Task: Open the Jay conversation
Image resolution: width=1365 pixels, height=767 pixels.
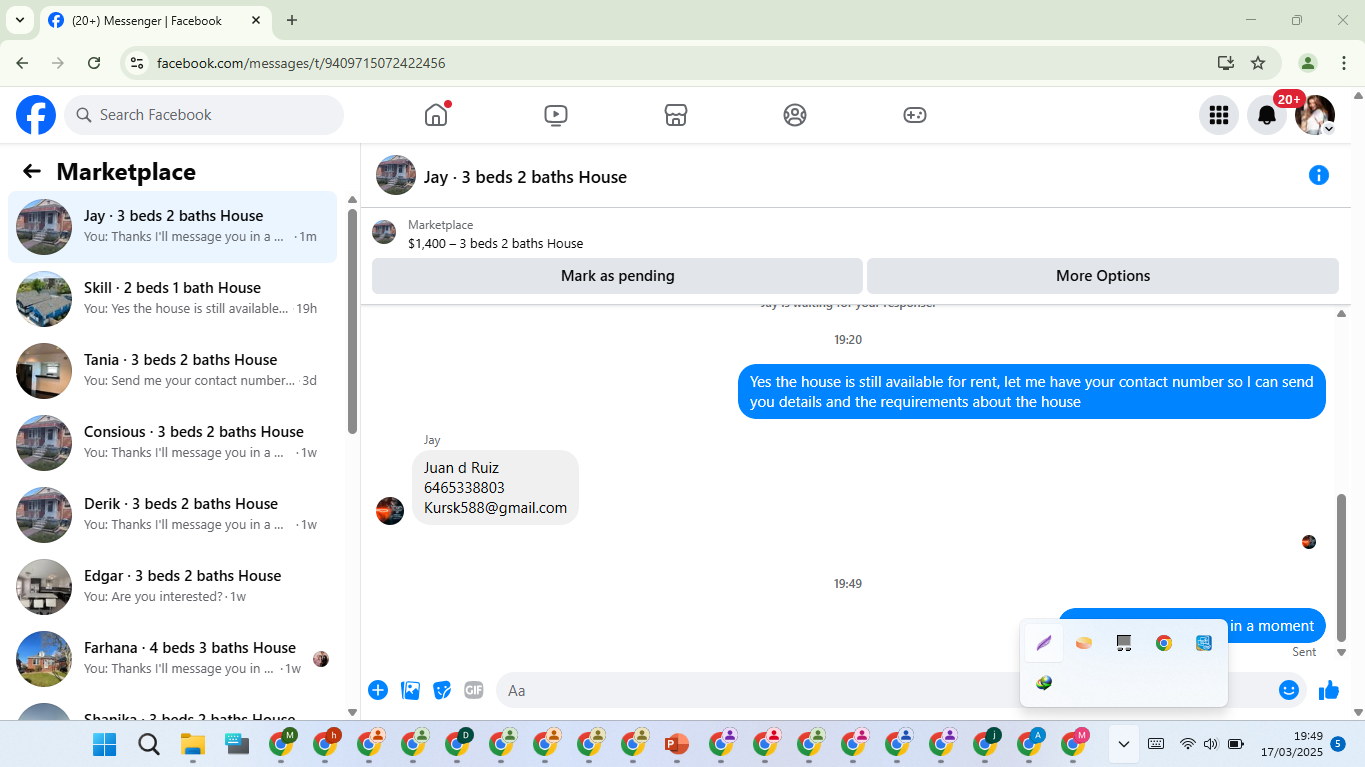Action: coord(172,227)
